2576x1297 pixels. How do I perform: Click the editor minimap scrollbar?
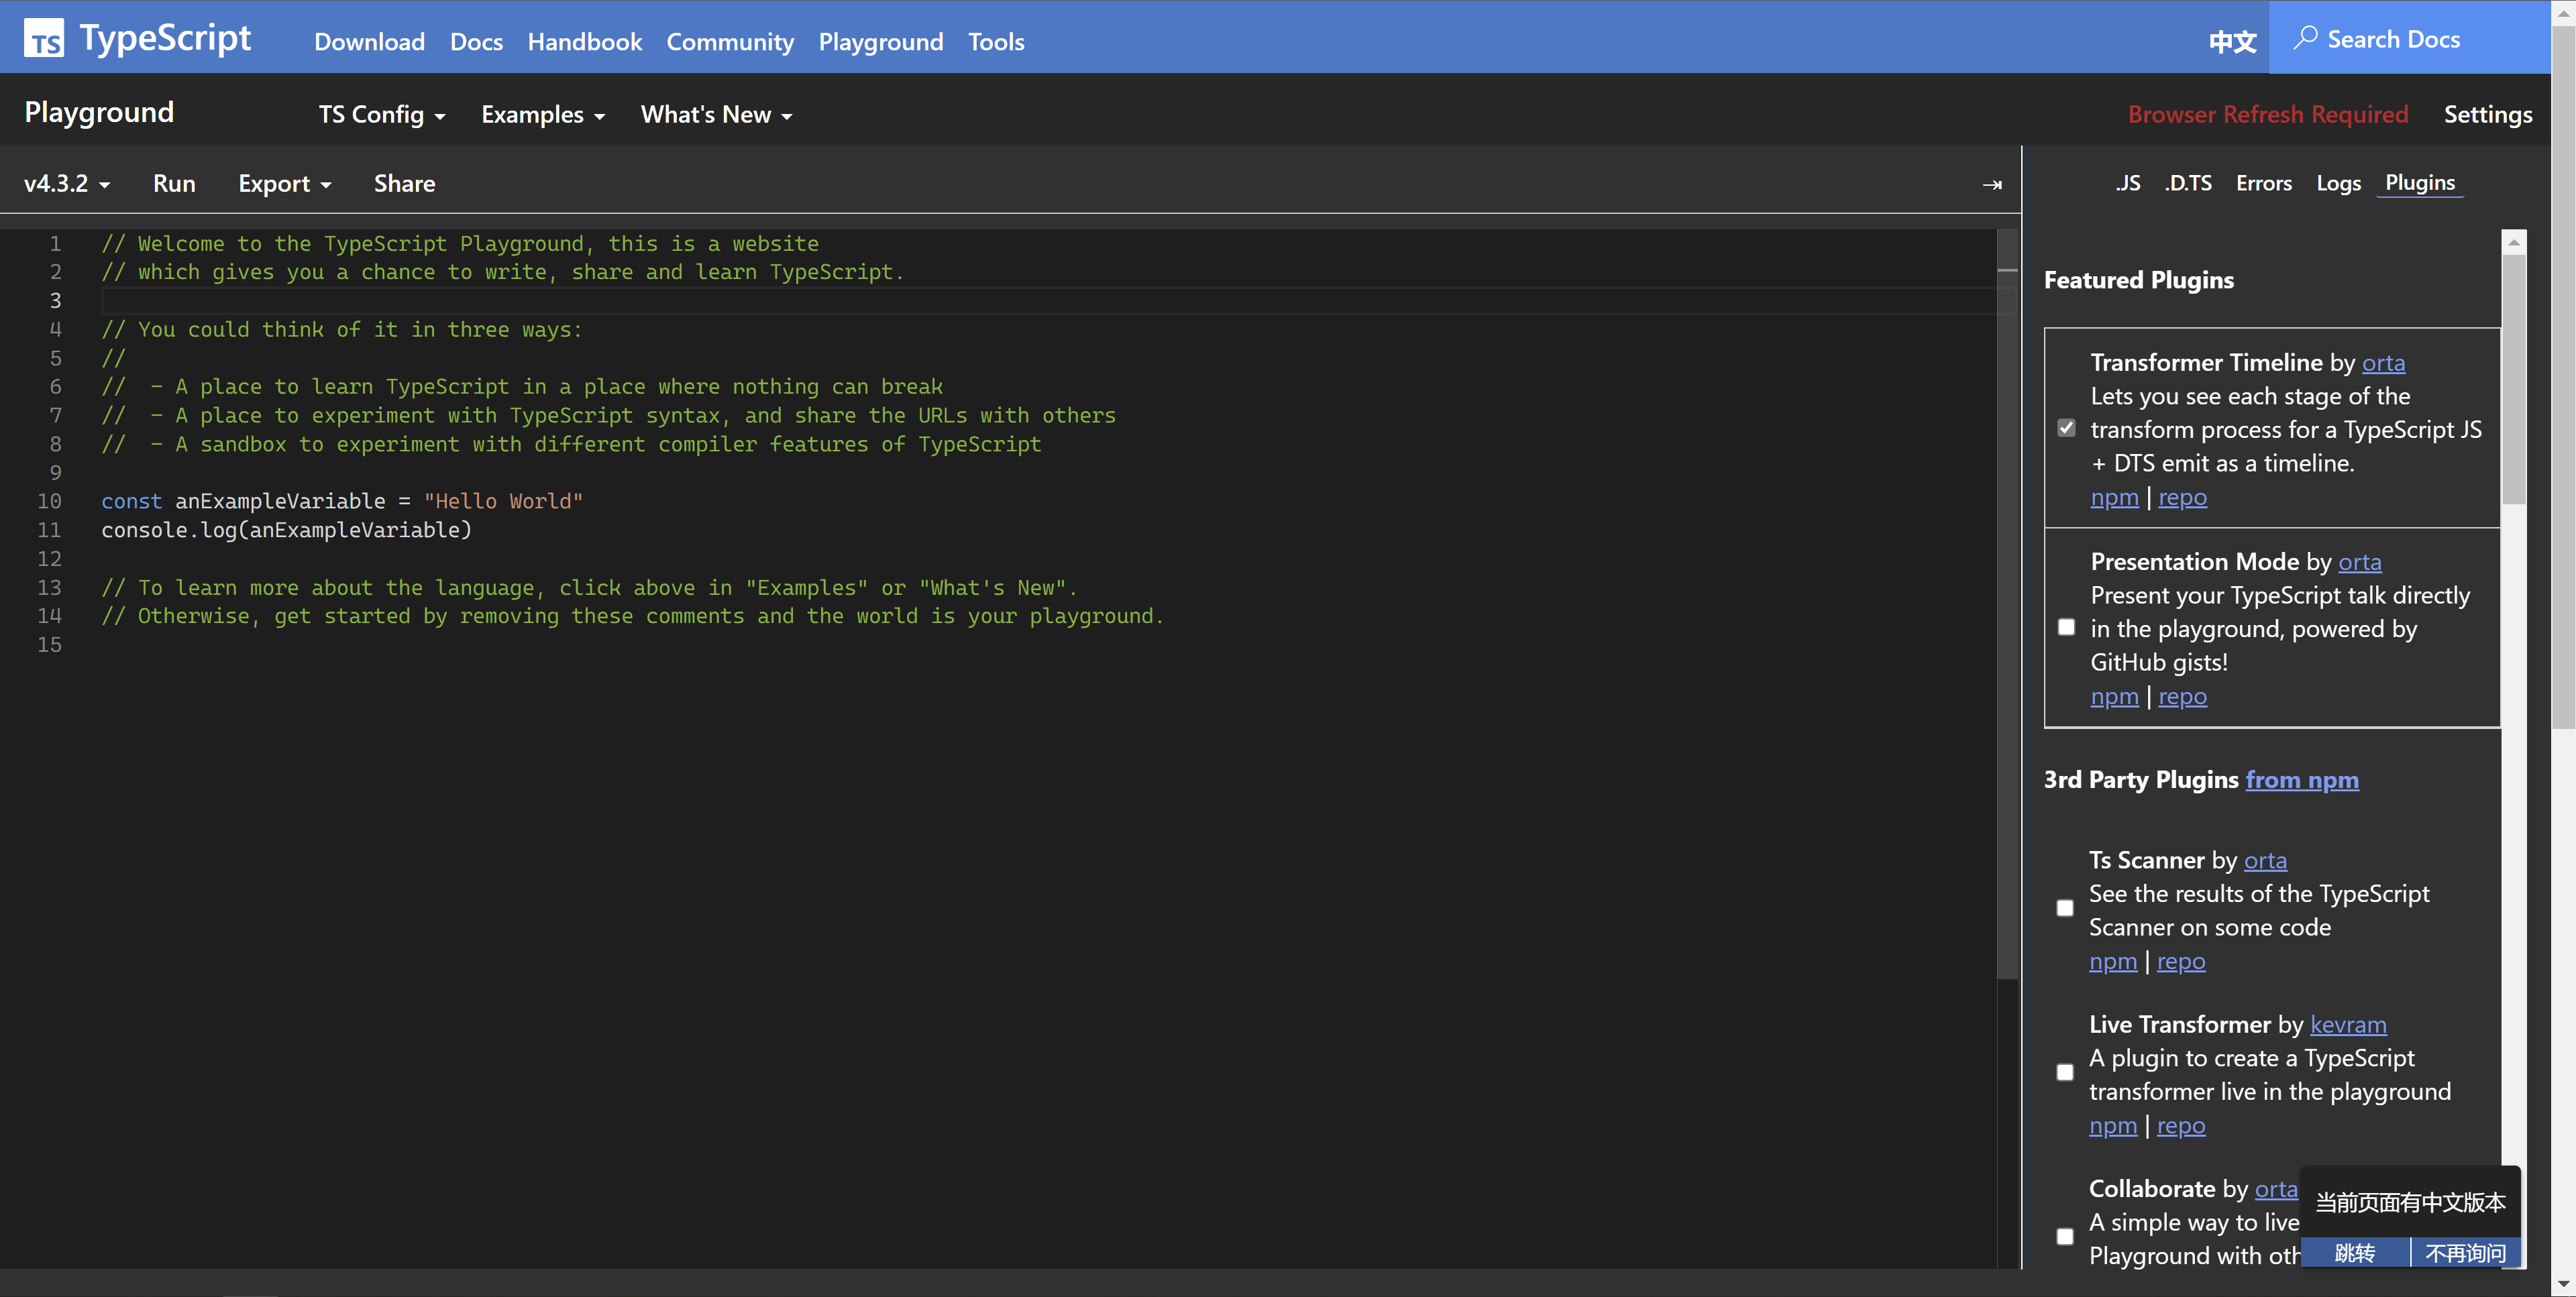(x=2007, y=604)
